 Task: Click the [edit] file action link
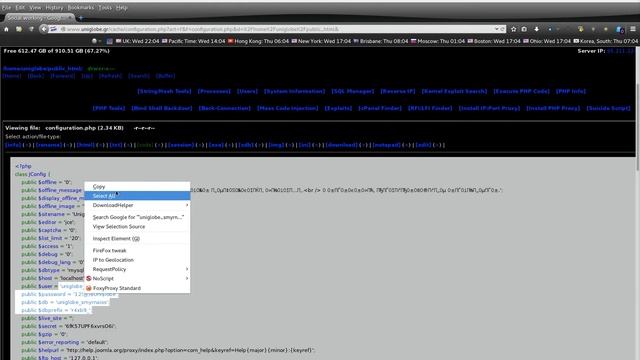tap(423, 145)
